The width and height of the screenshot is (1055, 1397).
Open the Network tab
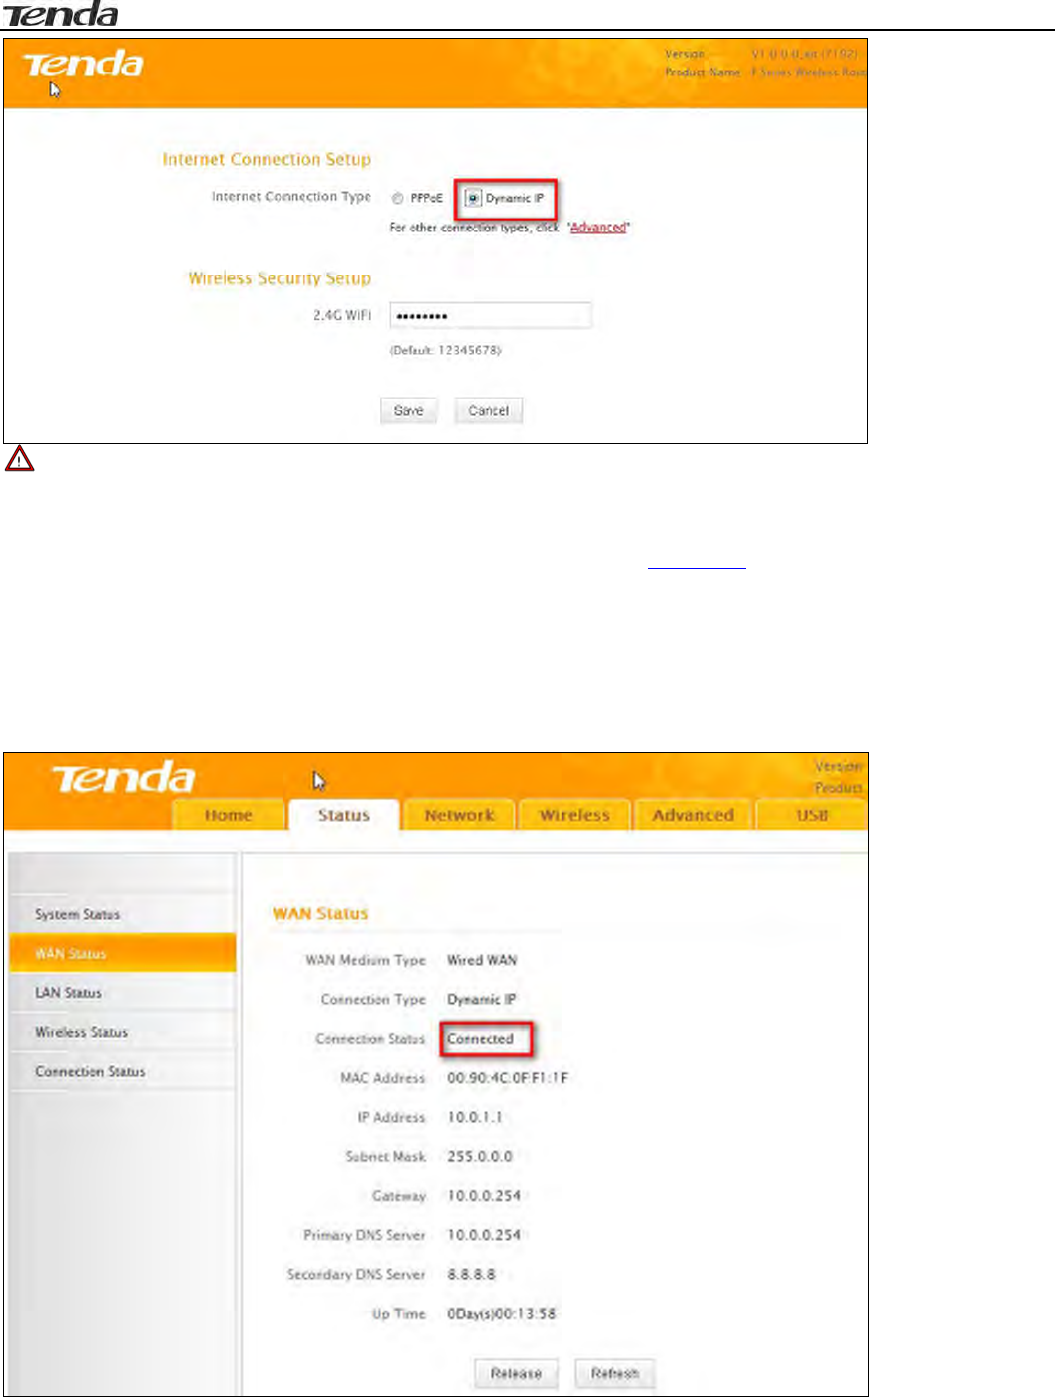[459, 815]
